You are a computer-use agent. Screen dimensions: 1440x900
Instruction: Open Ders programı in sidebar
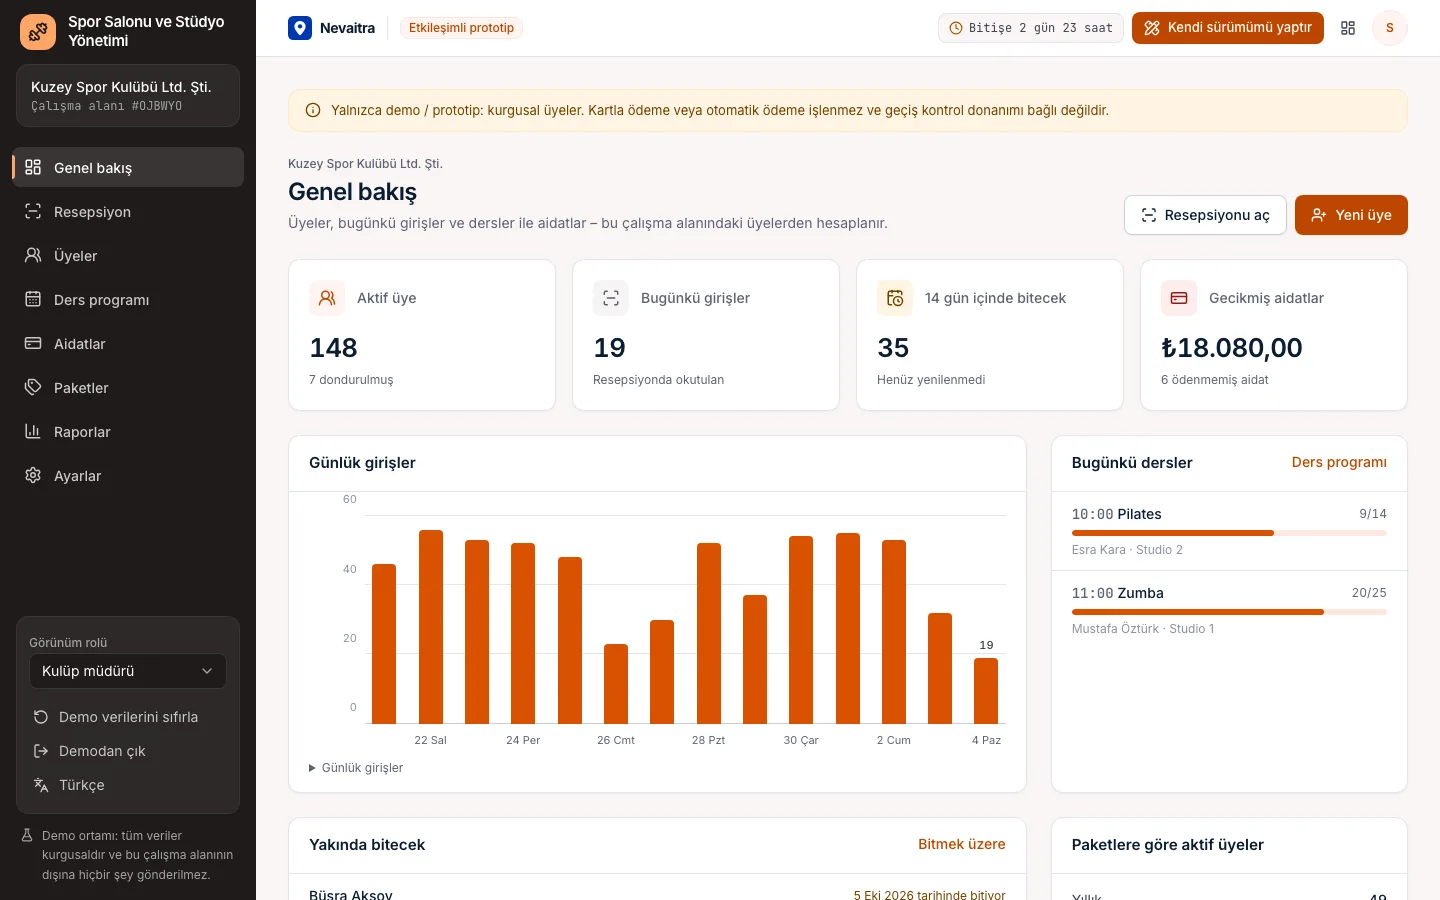coord(128,299)
